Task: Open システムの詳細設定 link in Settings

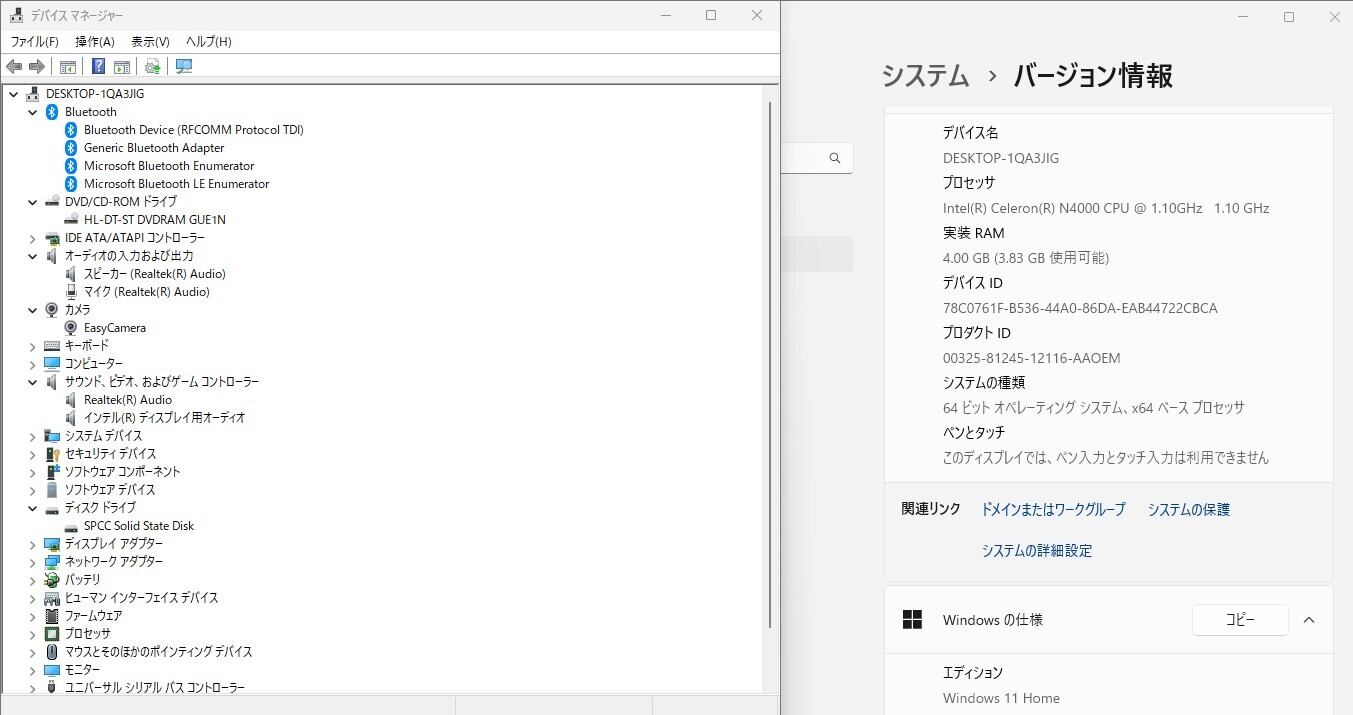Action: [x=1037, y=551]
